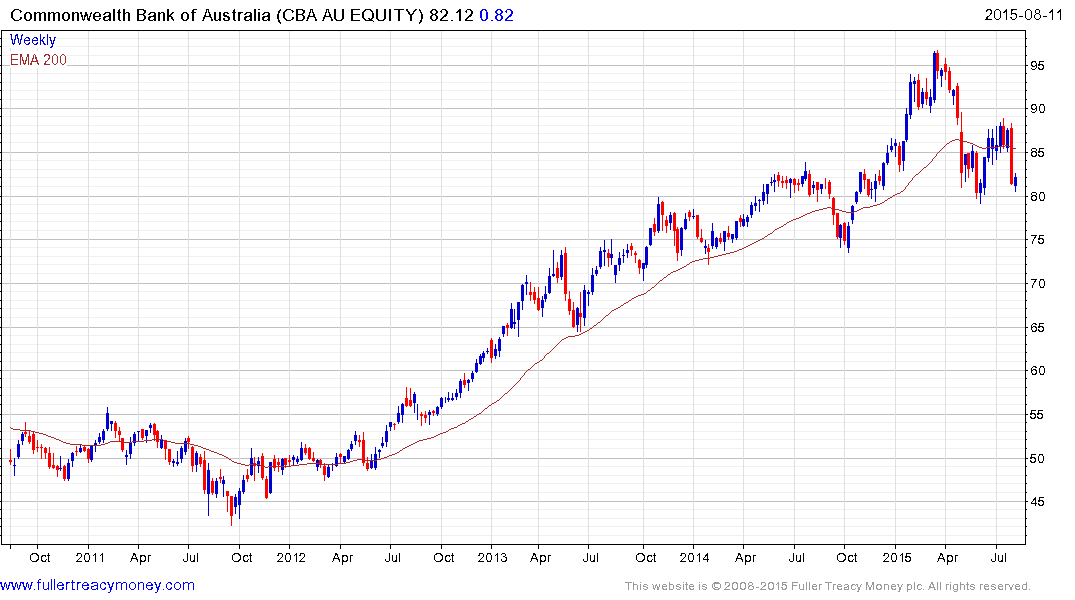Viewport: 1075px width, 600px height.
Task: Click the 45 price axis label
Action: (x=1037, y=502)
